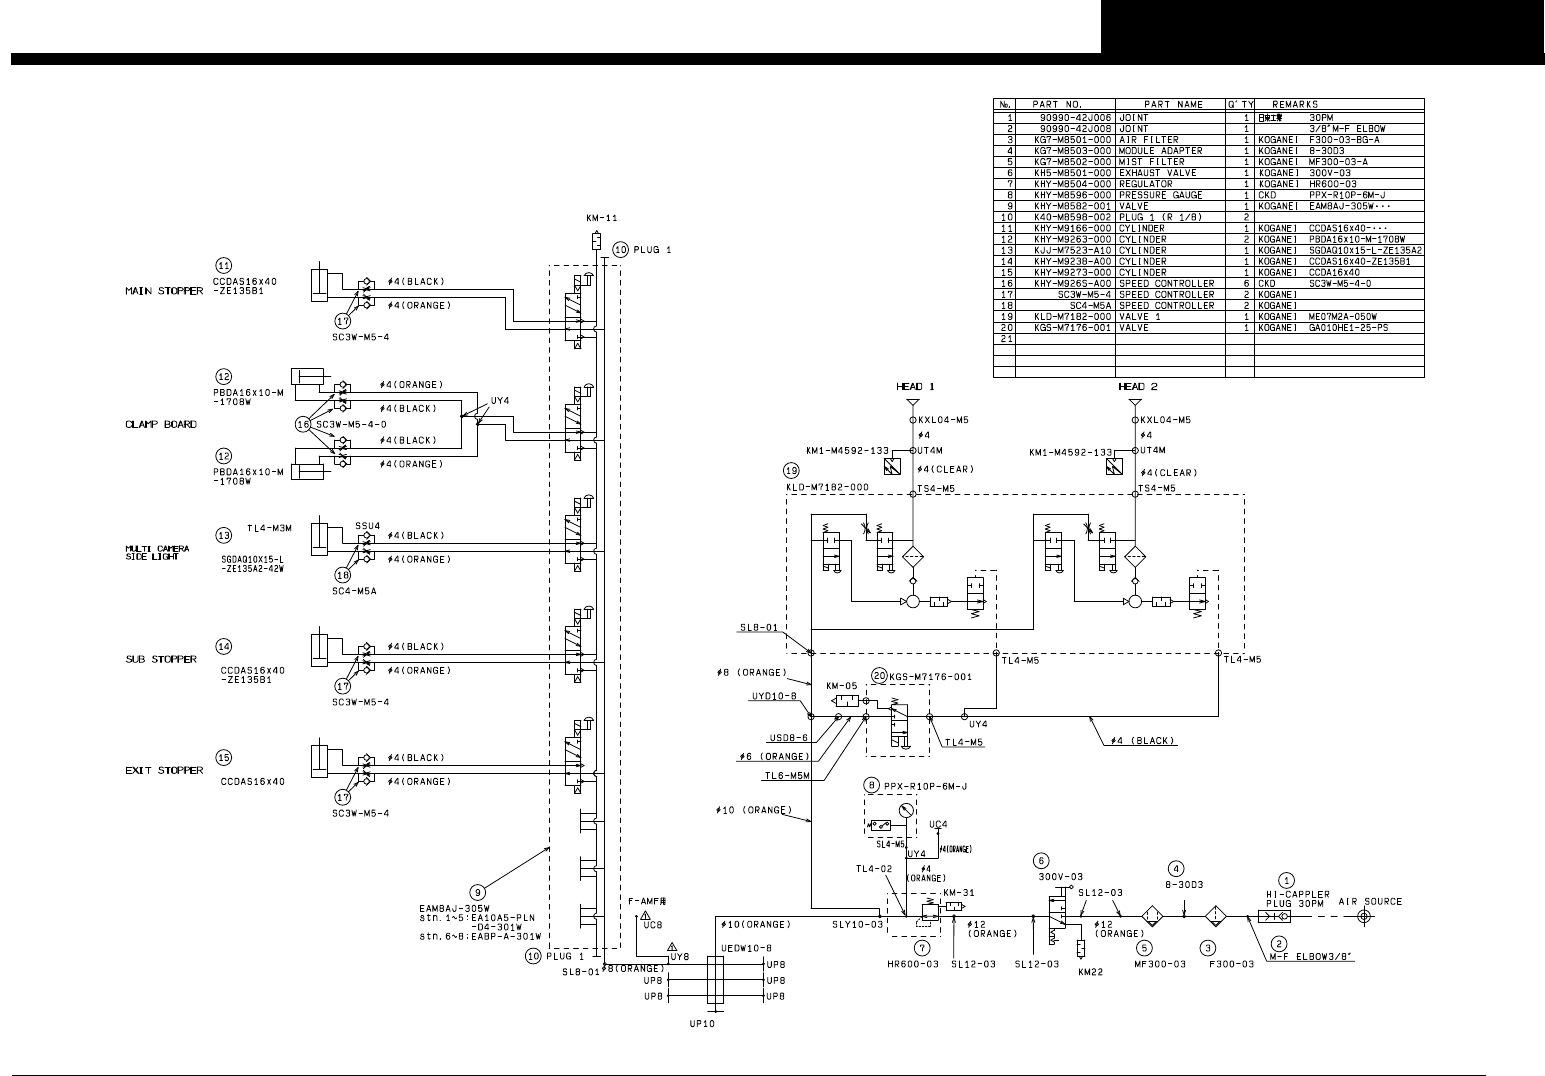Click the KLD-M7182-000 label on the diagram
The height and width of the screenshot is (1076, 1545).
(829, 487)
